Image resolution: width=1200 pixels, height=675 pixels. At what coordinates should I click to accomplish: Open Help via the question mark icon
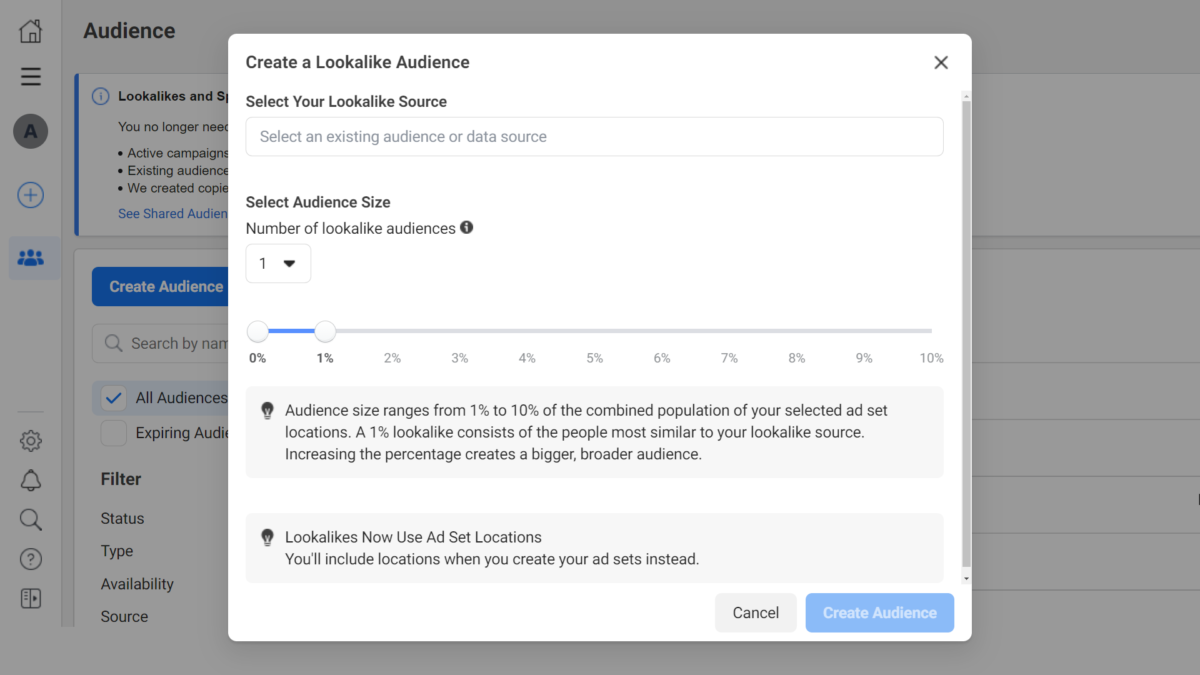29,558
